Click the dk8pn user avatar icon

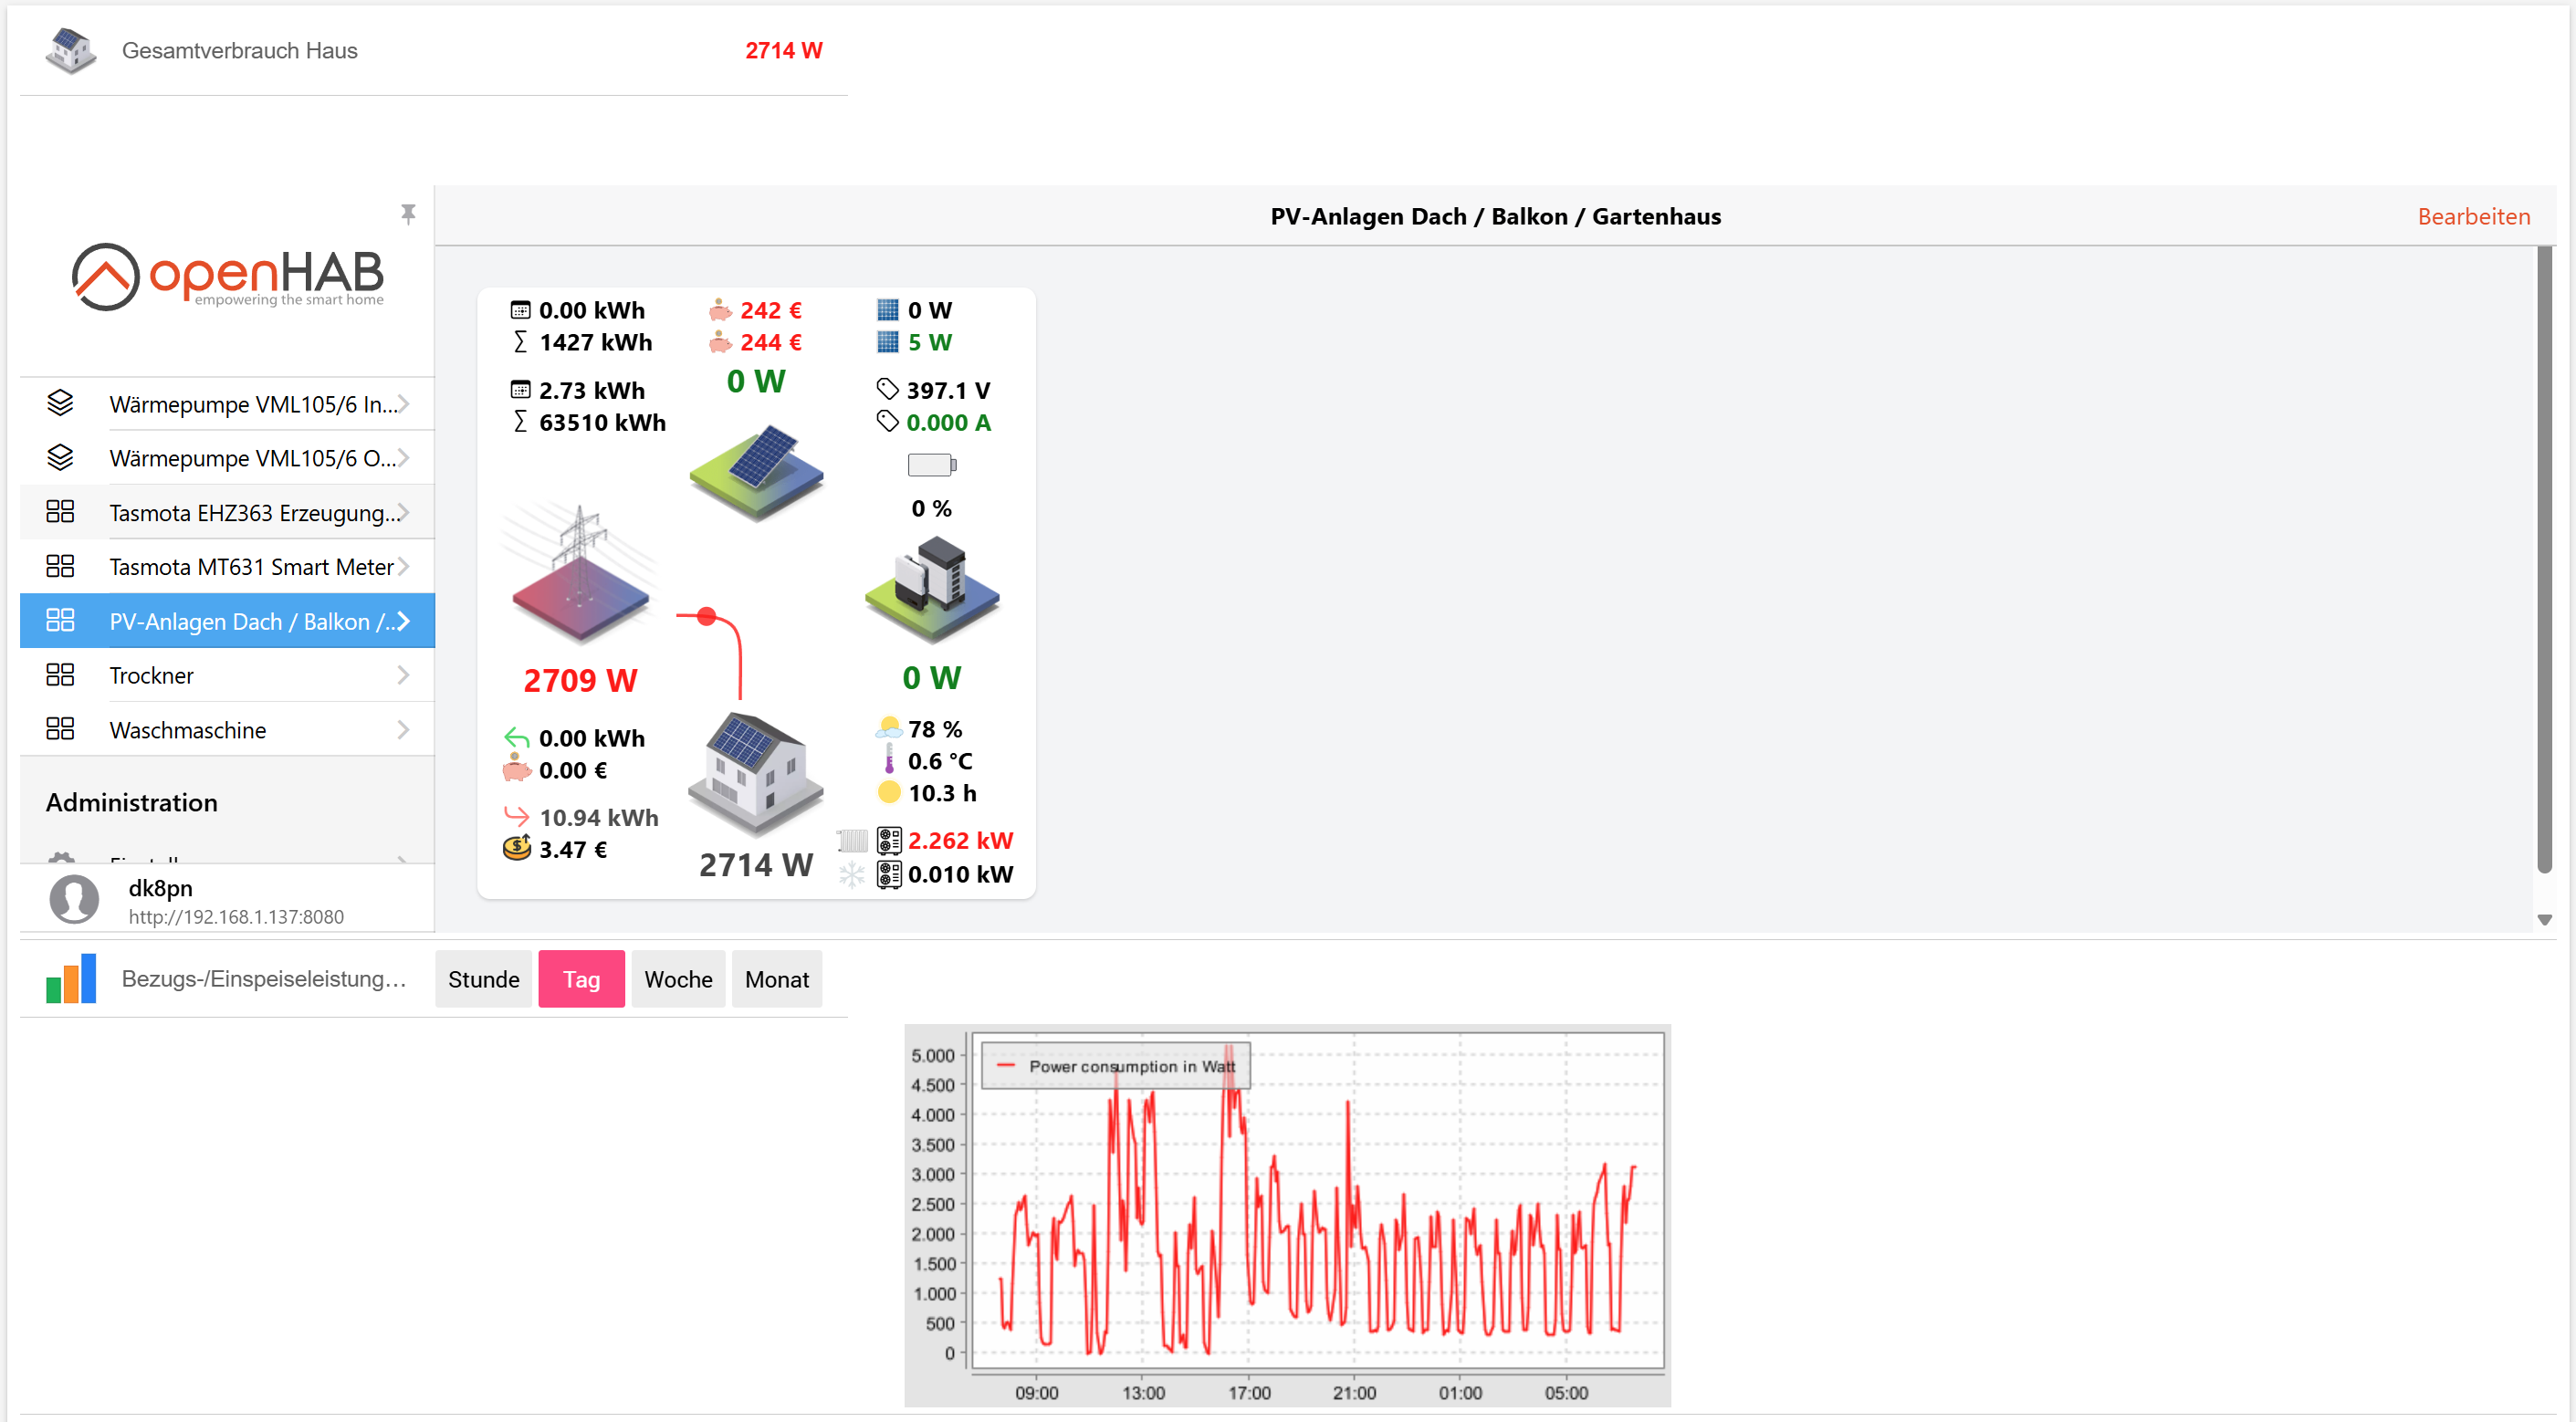tap(74, 899)
